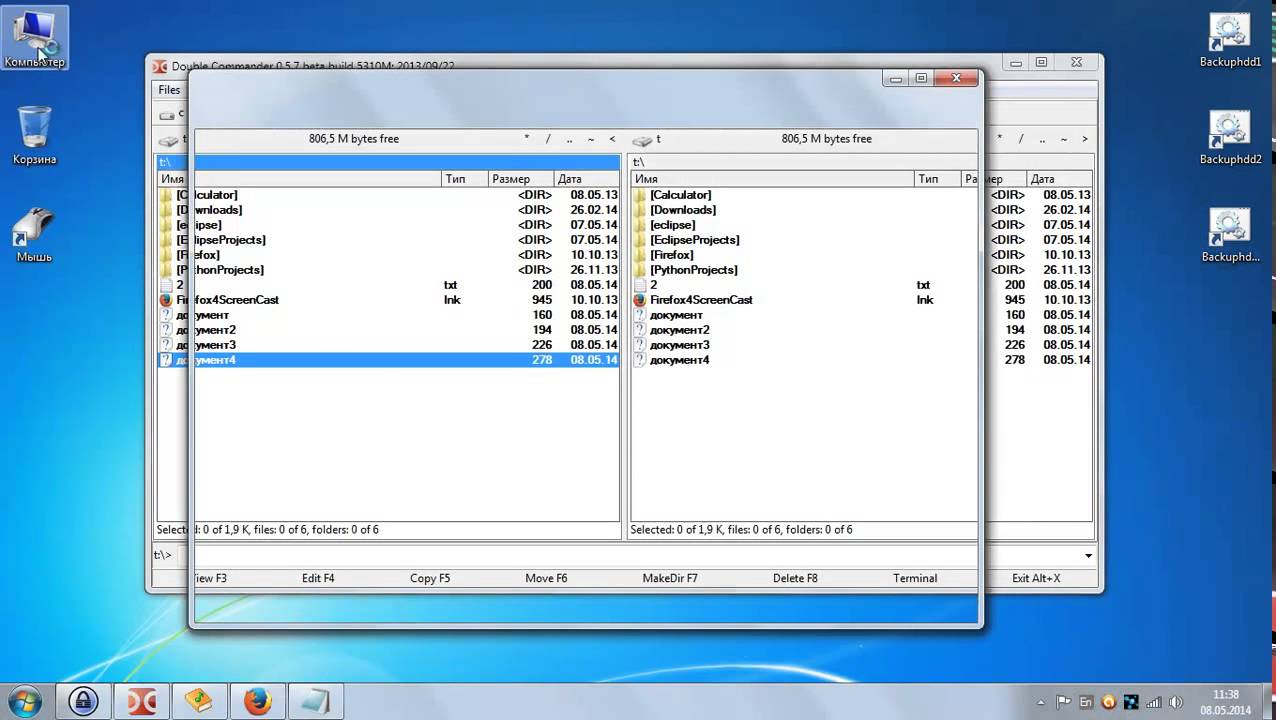
Task: Click the Firefox4ScreenCast file icon in right panel
Action: pos(640,300)
